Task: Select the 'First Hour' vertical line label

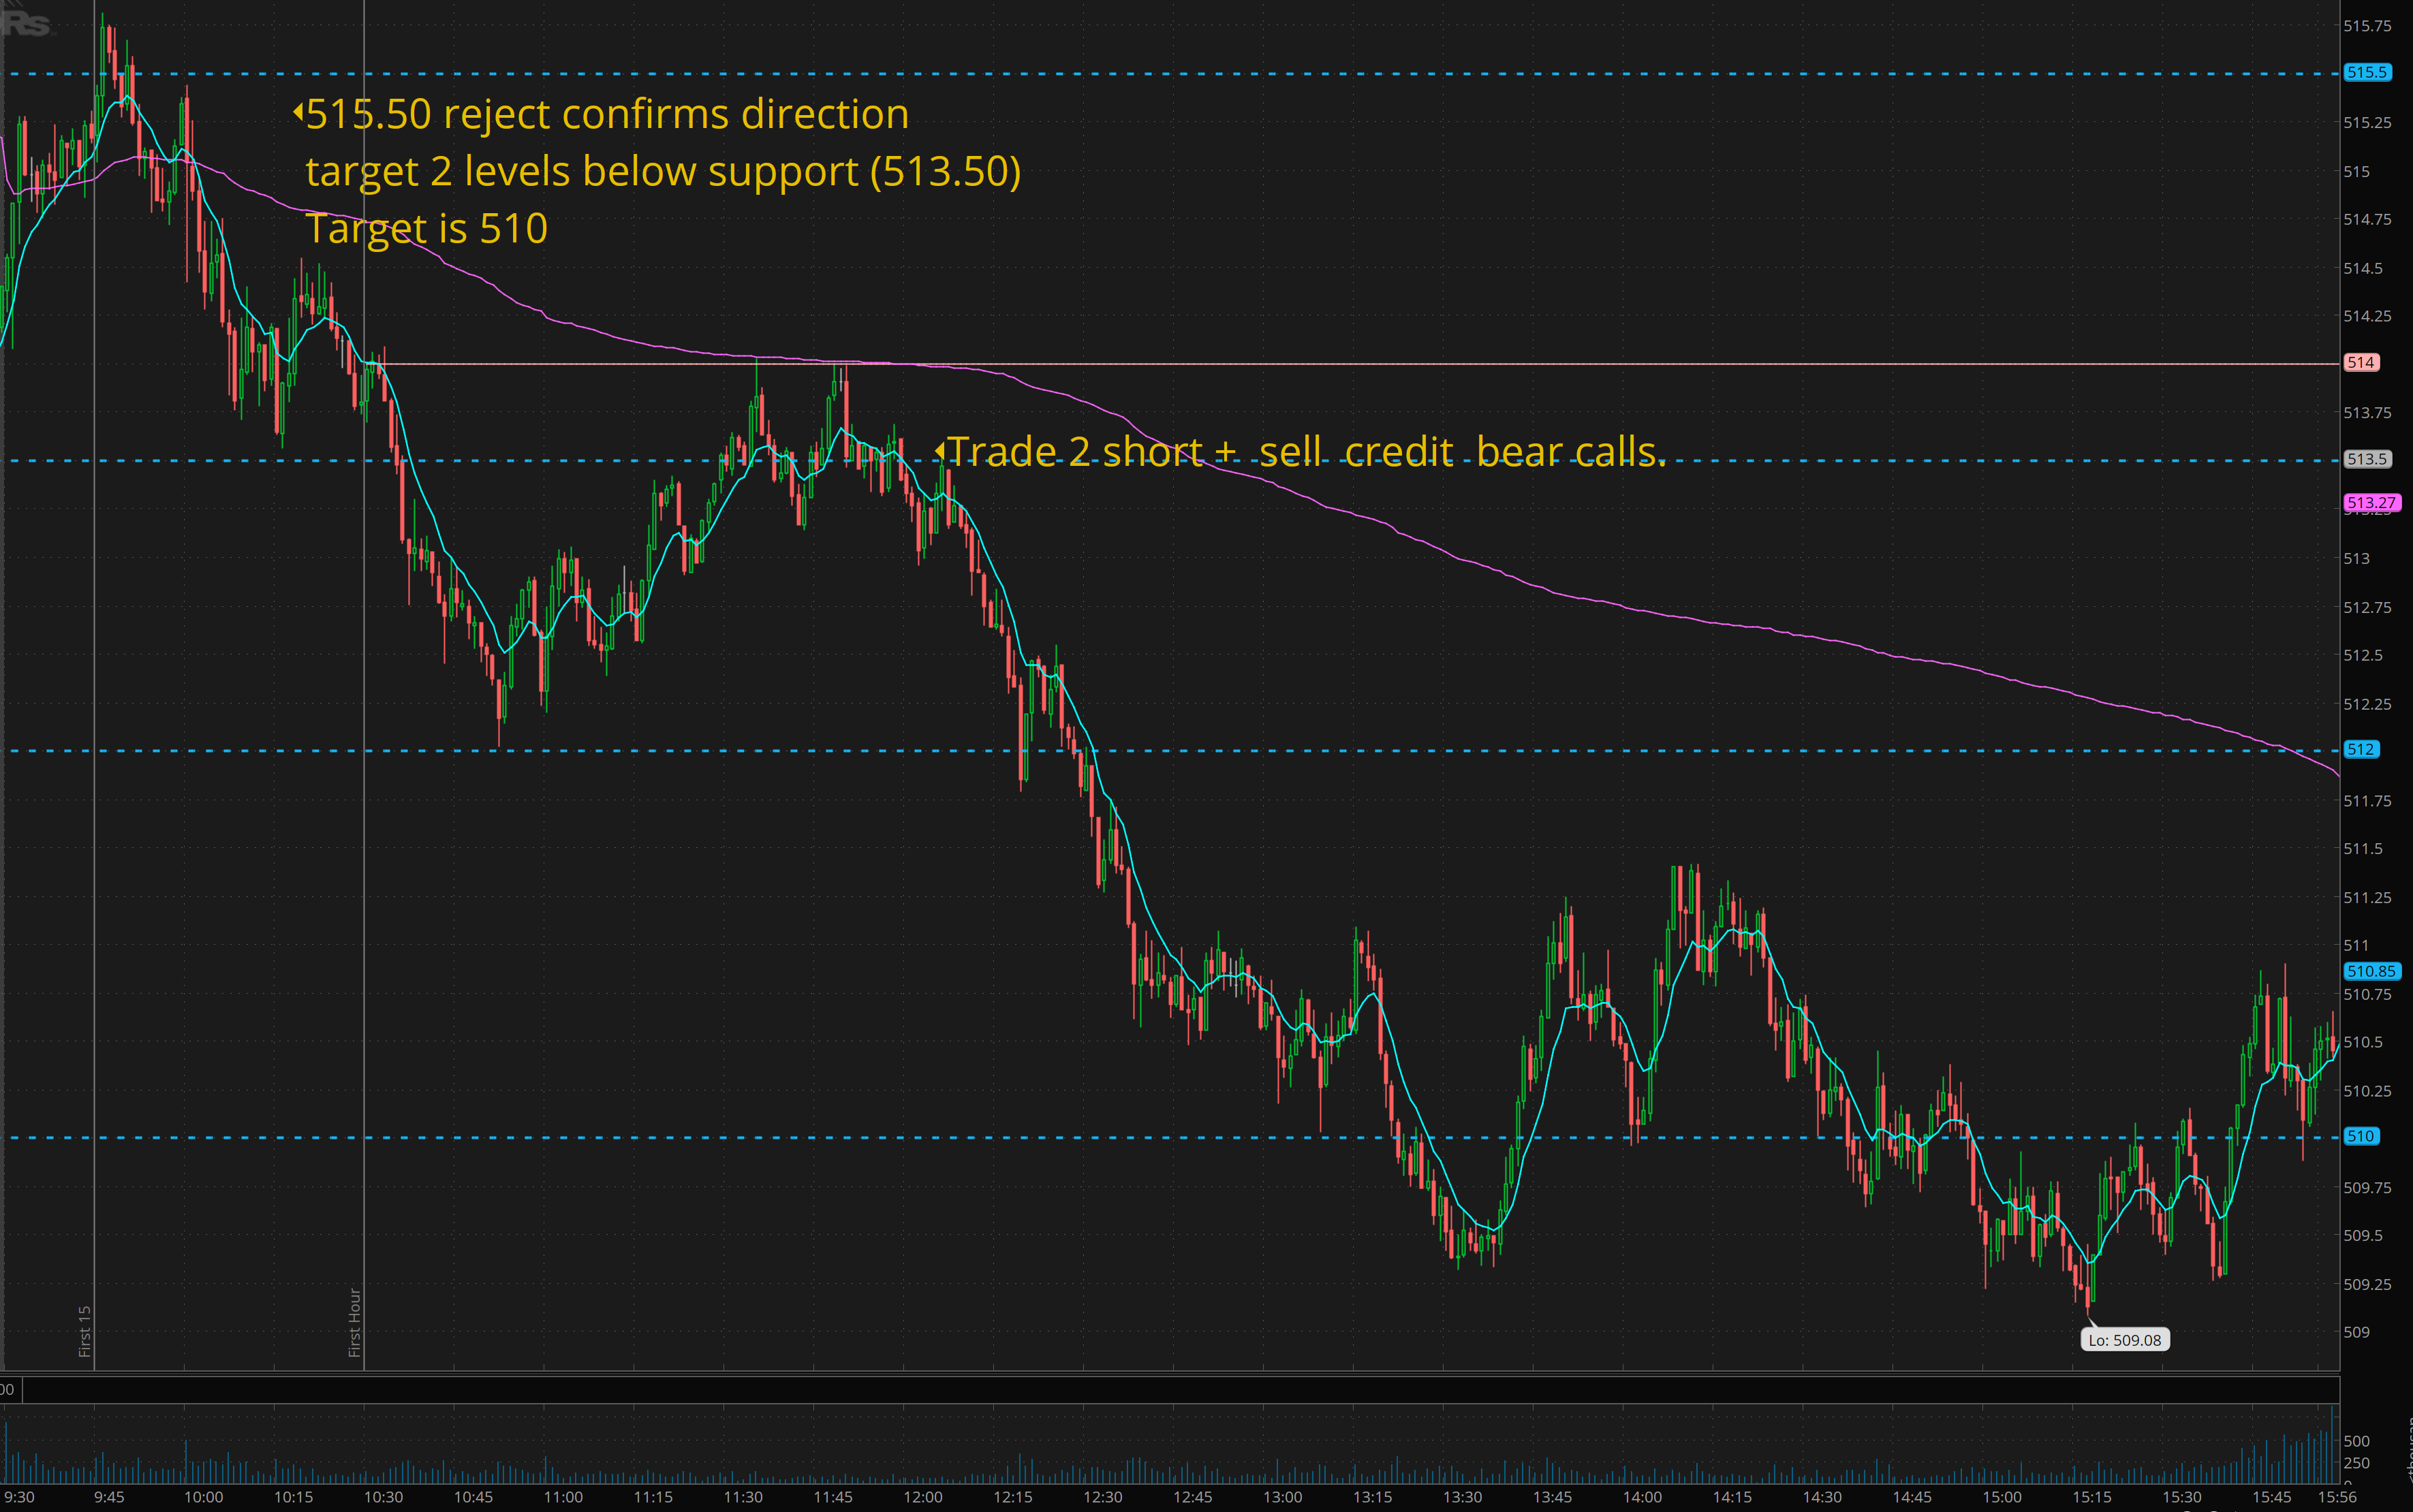Action: point(354,1322)
